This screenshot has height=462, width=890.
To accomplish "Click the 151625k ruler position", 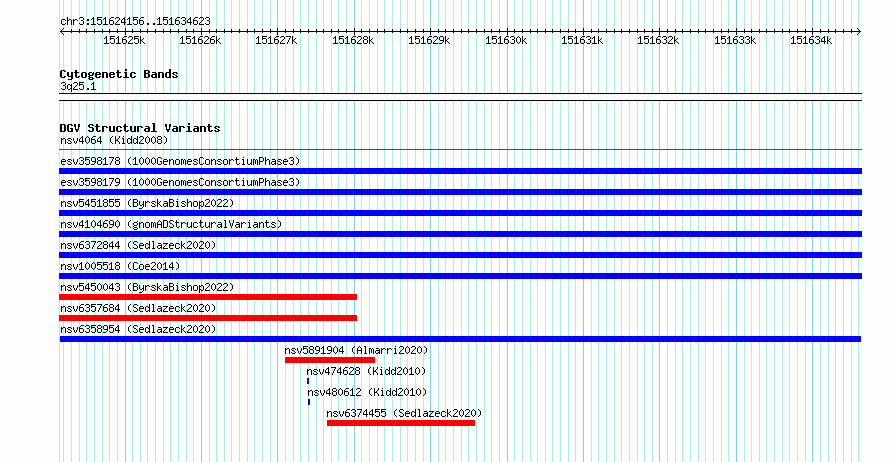I will (124, 40).
